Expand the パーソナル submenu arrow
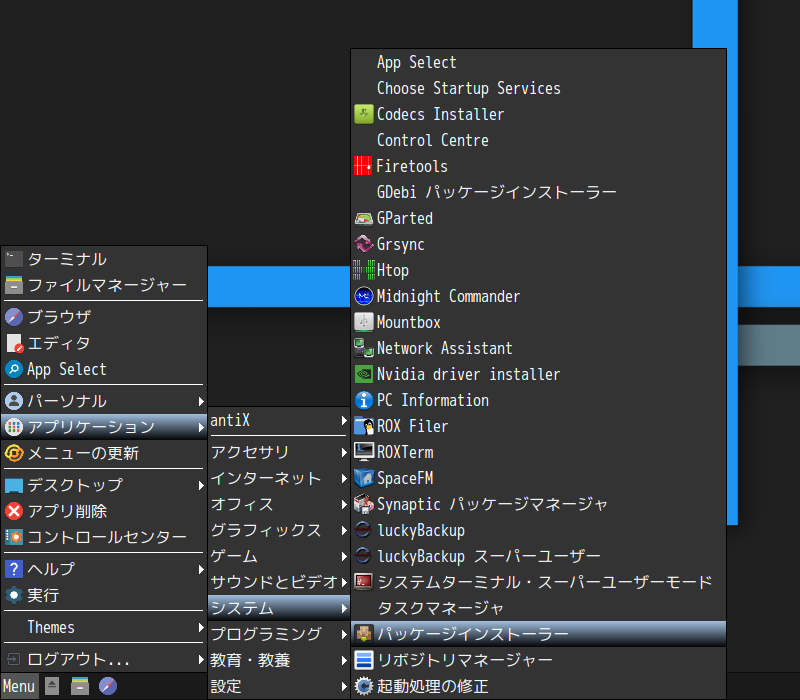800x700 pixels. coord(201,402)
